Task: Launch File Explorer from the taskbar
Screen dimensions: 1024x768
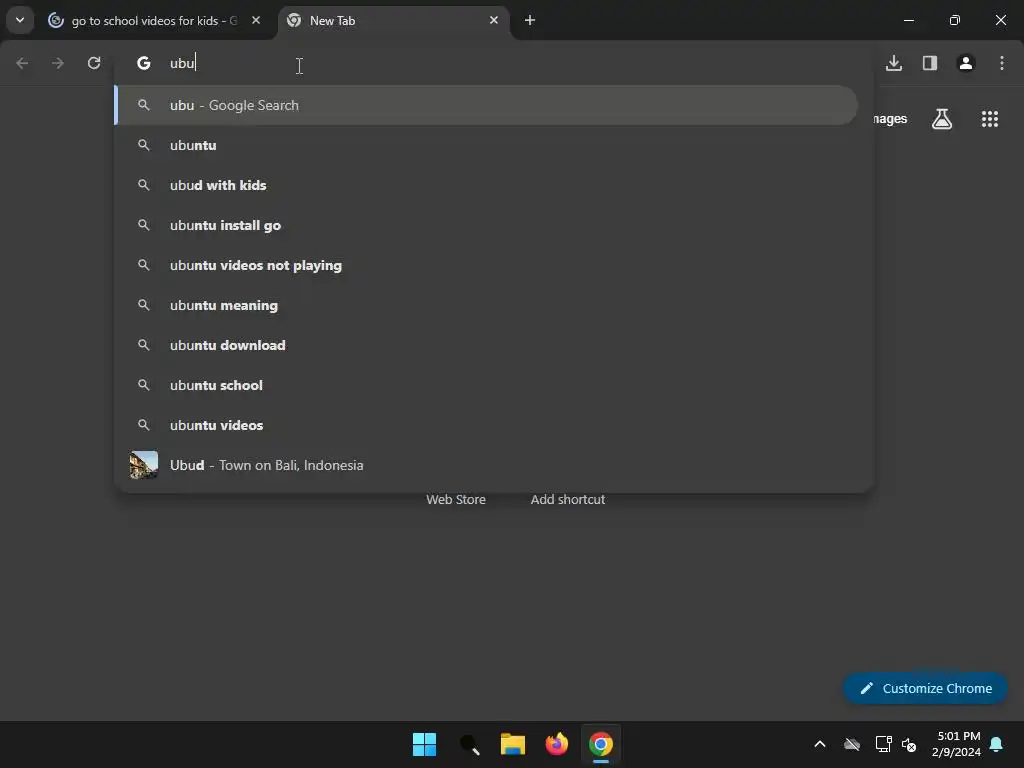Action: 513,744
